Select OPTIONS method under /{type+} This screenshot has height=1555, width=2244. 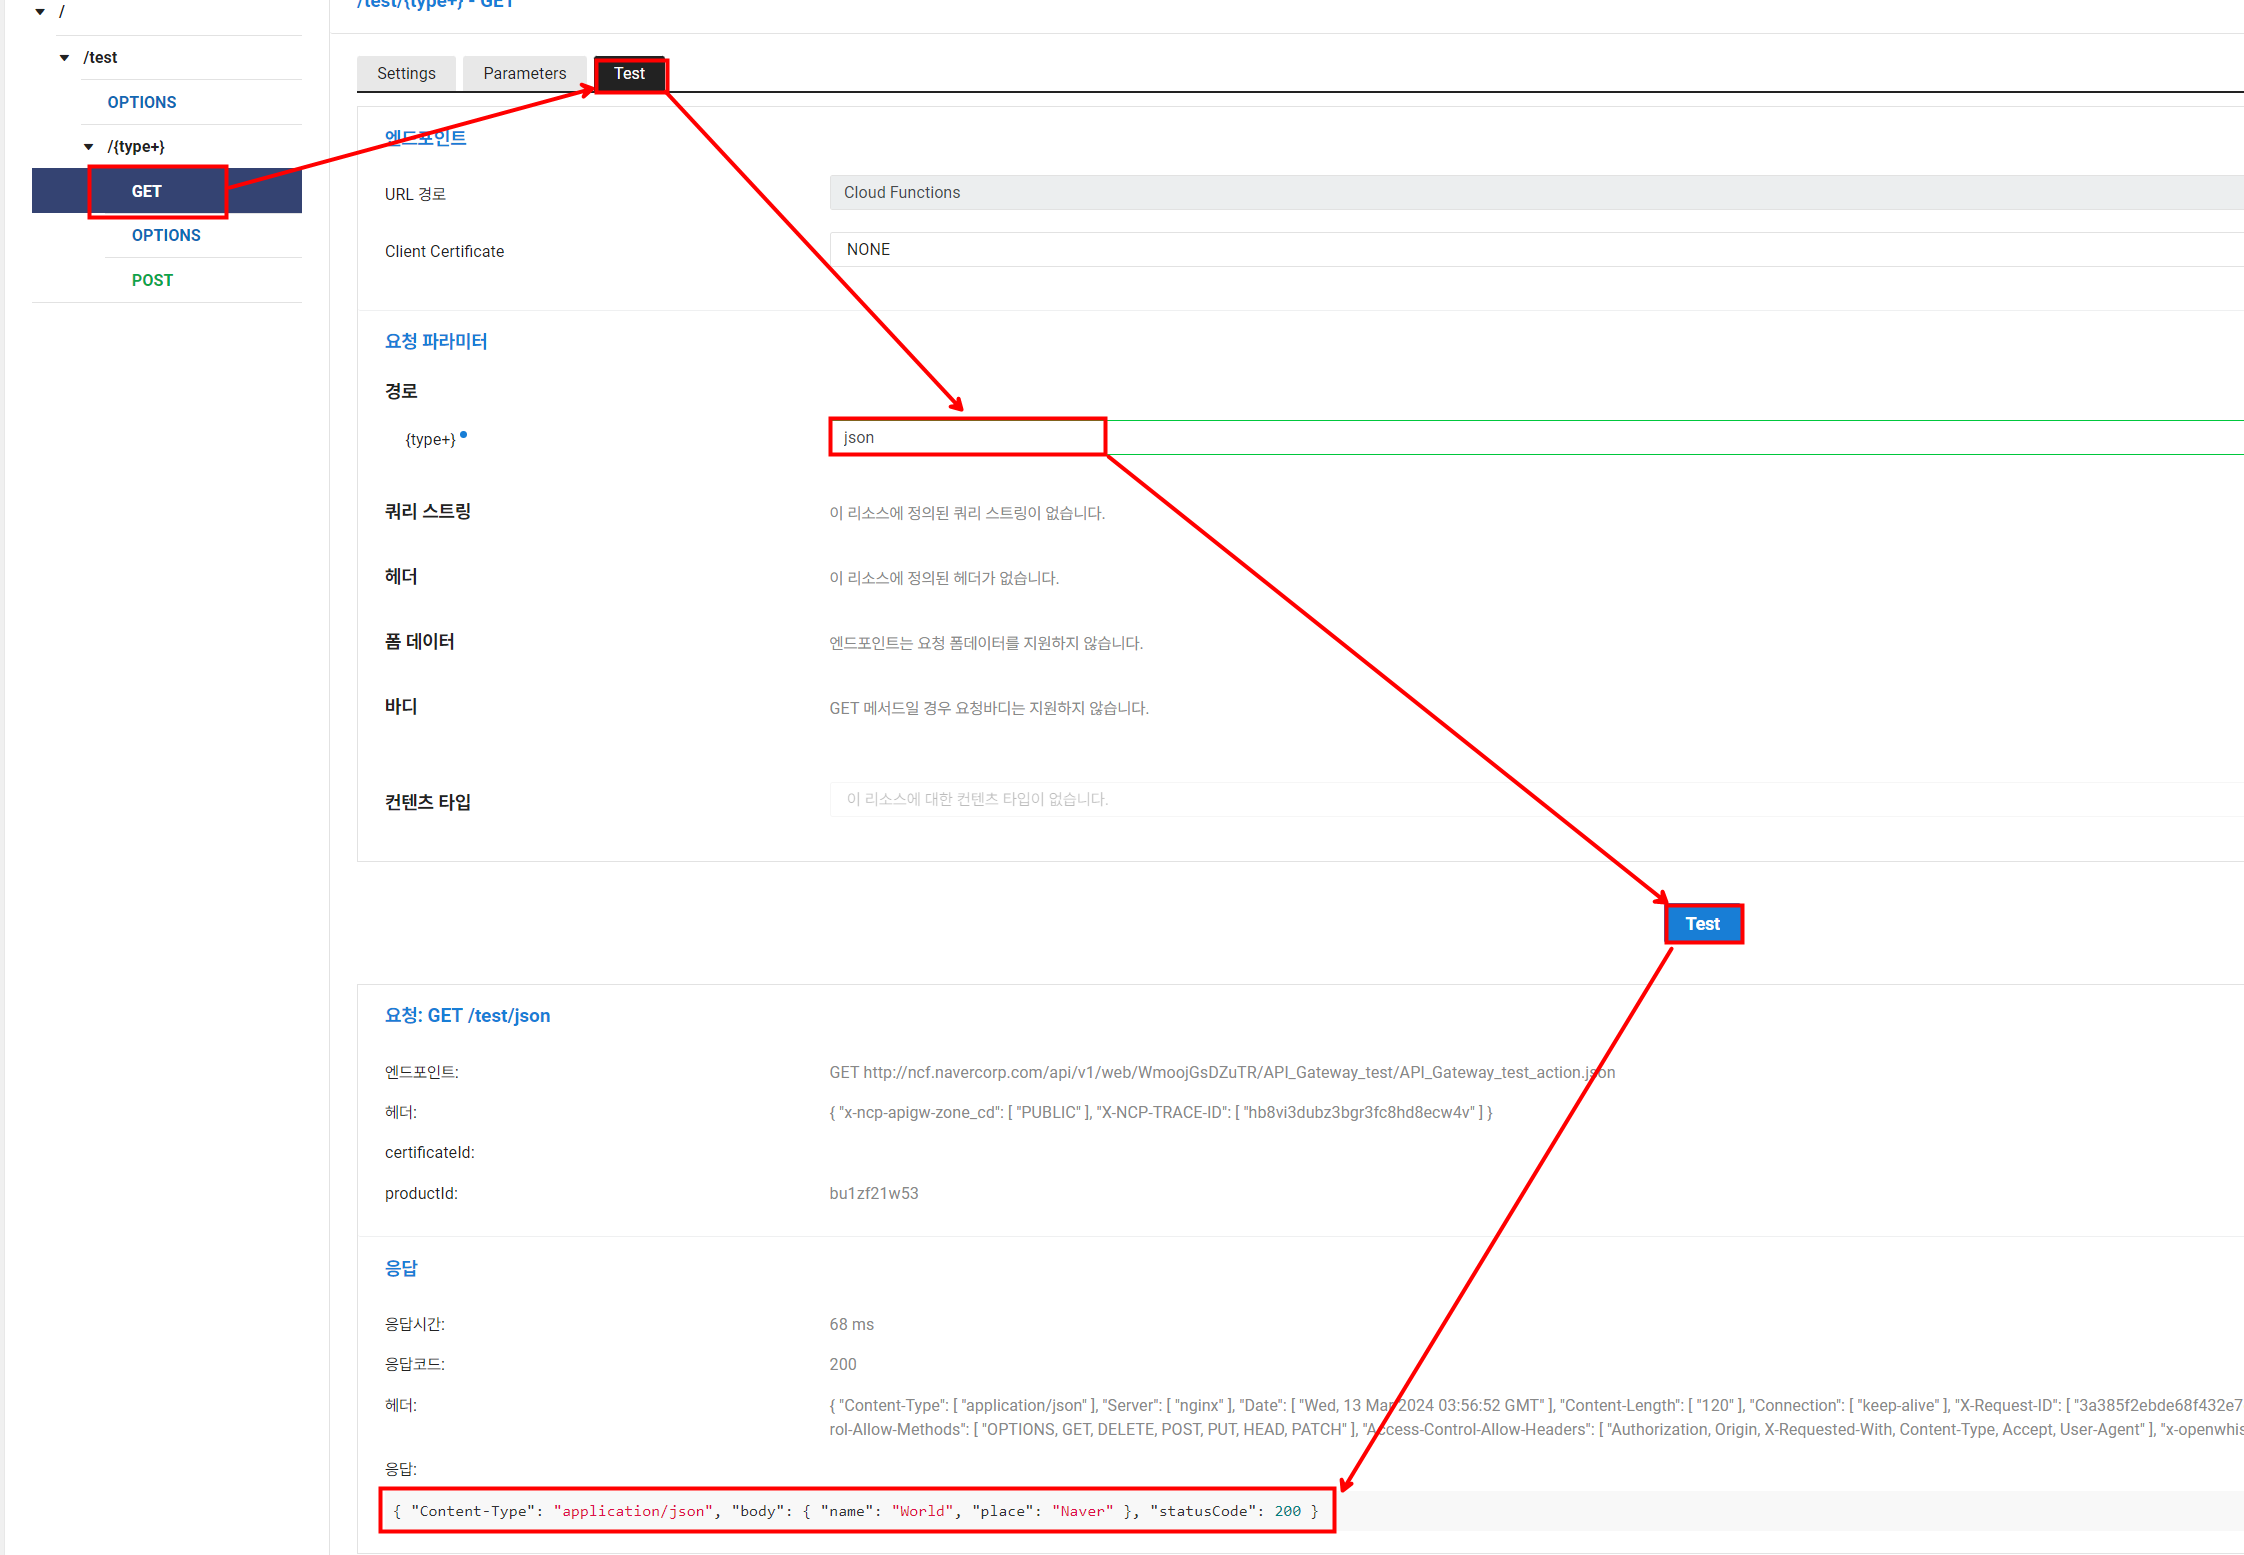(x=166, y=235)
